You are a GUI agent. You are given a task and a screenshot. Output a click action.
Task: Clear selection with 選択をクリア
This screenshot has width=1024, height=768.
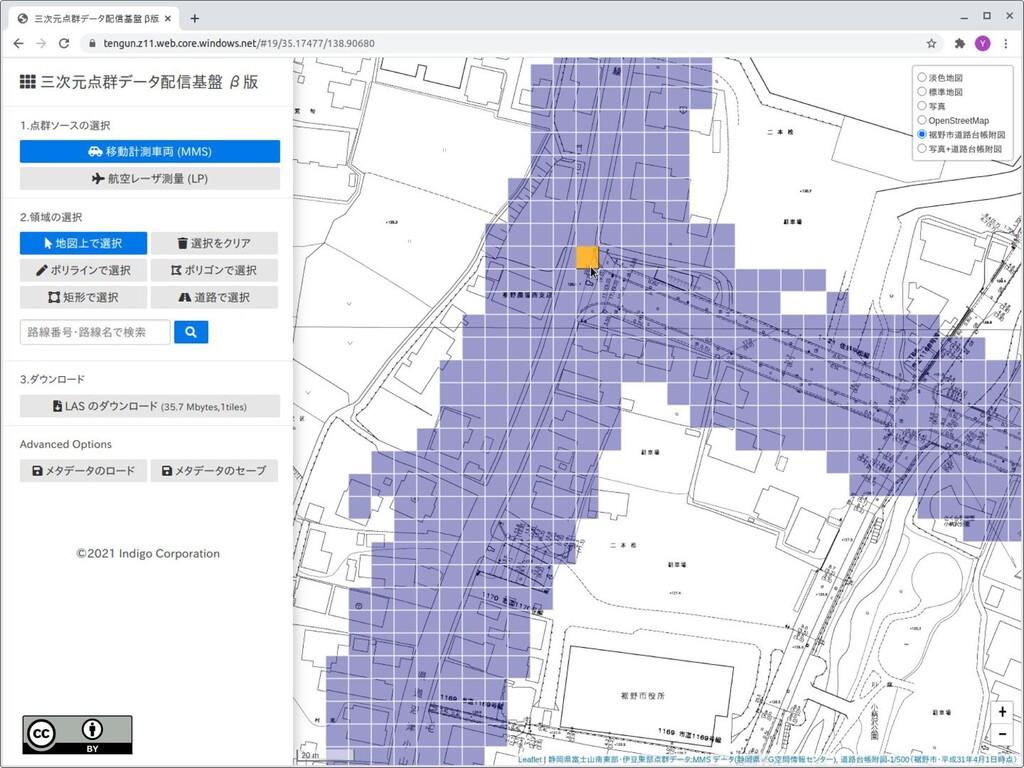[x=214, y=243]
